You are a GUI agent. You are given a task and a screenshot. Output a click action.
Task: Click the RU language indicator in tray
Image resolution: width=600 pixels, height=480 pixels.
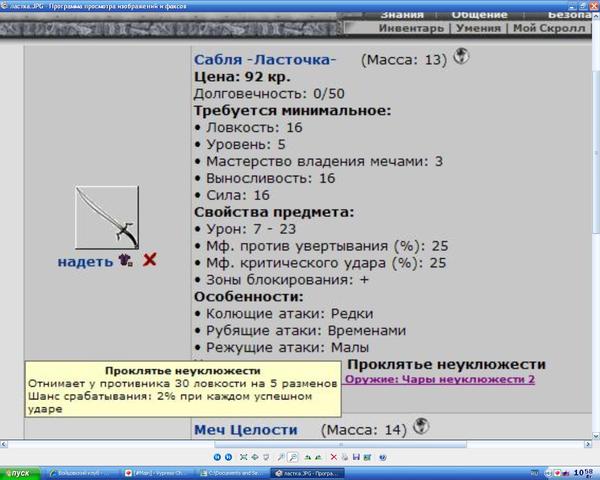(534, 473)
